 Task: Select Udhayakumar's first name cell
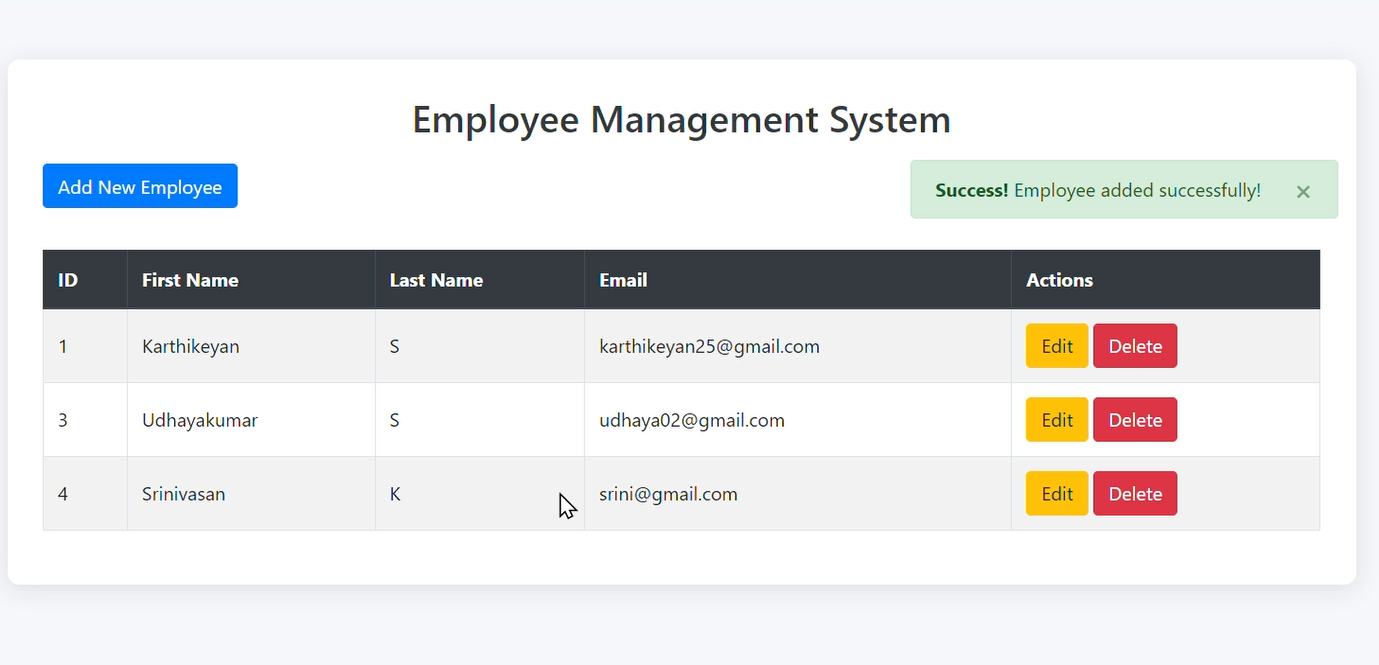(x=200, y=419)
